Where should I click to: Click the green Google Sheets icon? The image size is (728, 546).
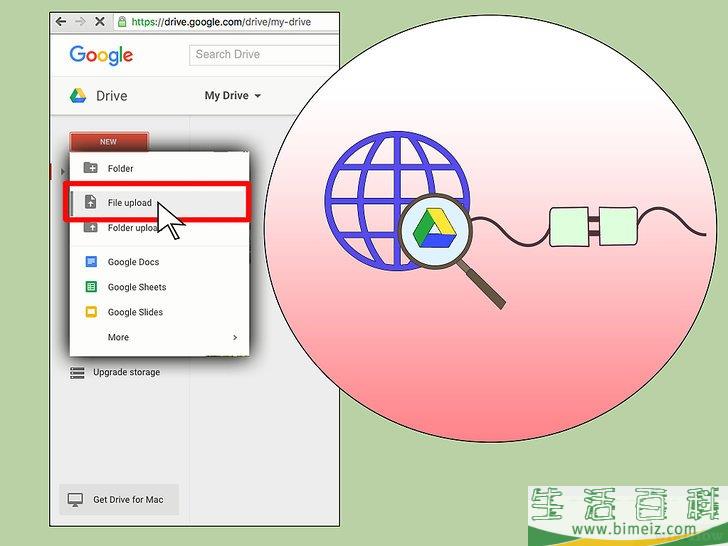[x=91, y=286]
